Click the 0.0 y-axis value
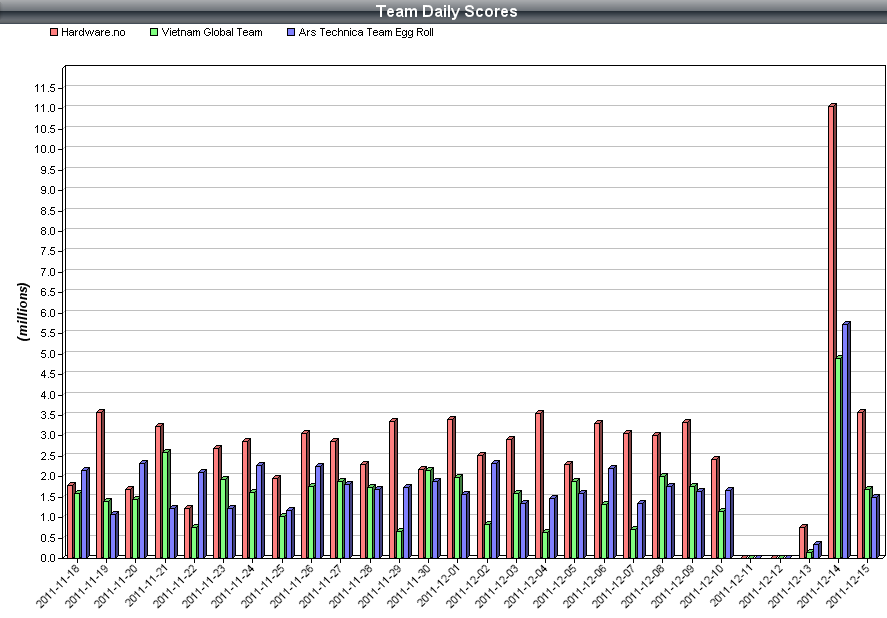 (x=48, y=558)
